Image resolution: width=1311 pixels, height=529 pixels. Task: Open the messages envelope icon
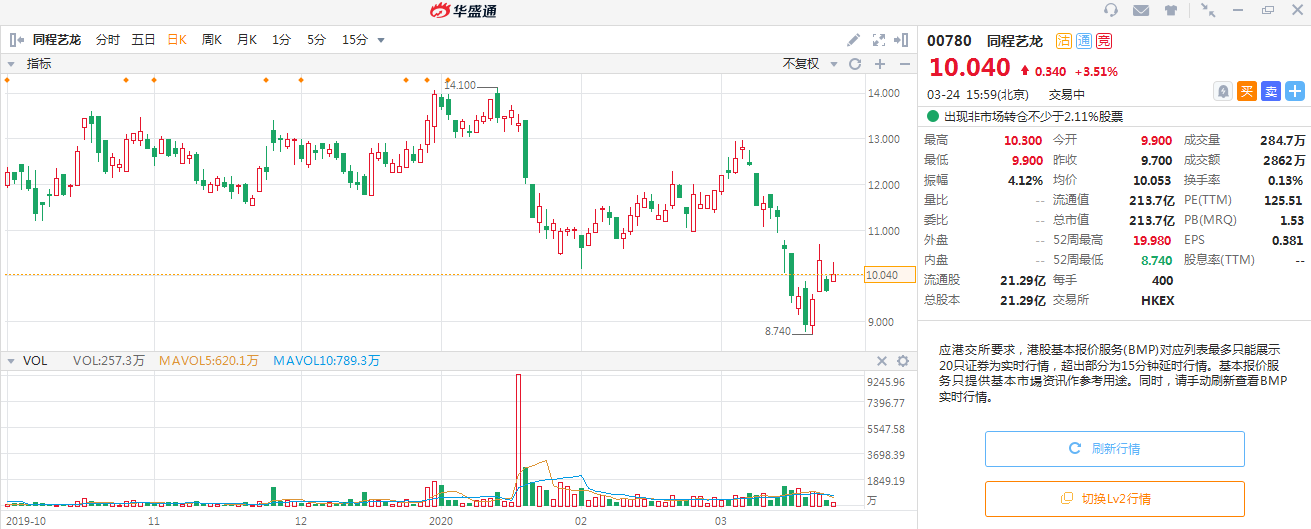pyautogui.click(x=1141, y=11)
